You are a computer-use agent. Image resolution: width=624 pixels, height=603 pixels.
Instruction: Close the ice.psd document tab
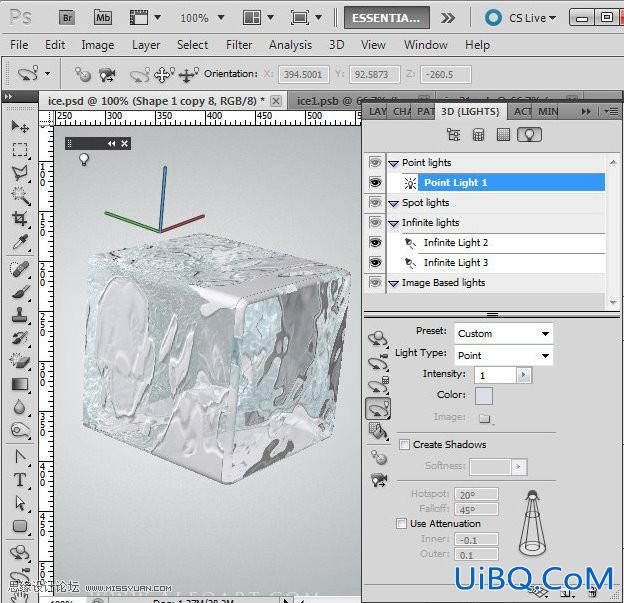pyautogui.click(x=276, y=101)
